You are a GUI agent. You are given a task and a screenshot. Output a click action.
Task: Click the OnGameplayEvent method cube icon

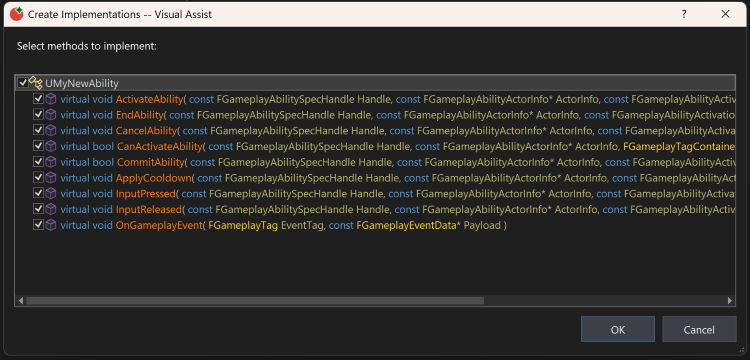[51, 225]
